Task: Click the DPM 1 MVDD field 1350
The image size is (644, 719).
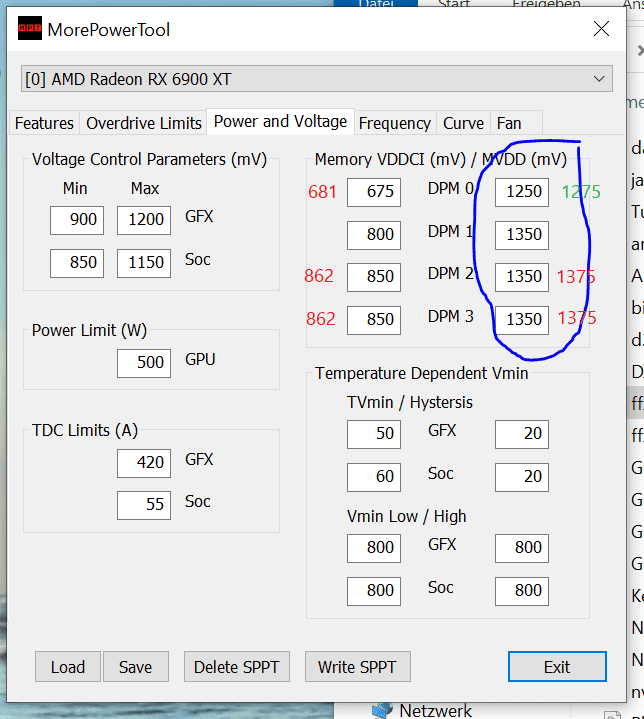Action: (522, 235)
